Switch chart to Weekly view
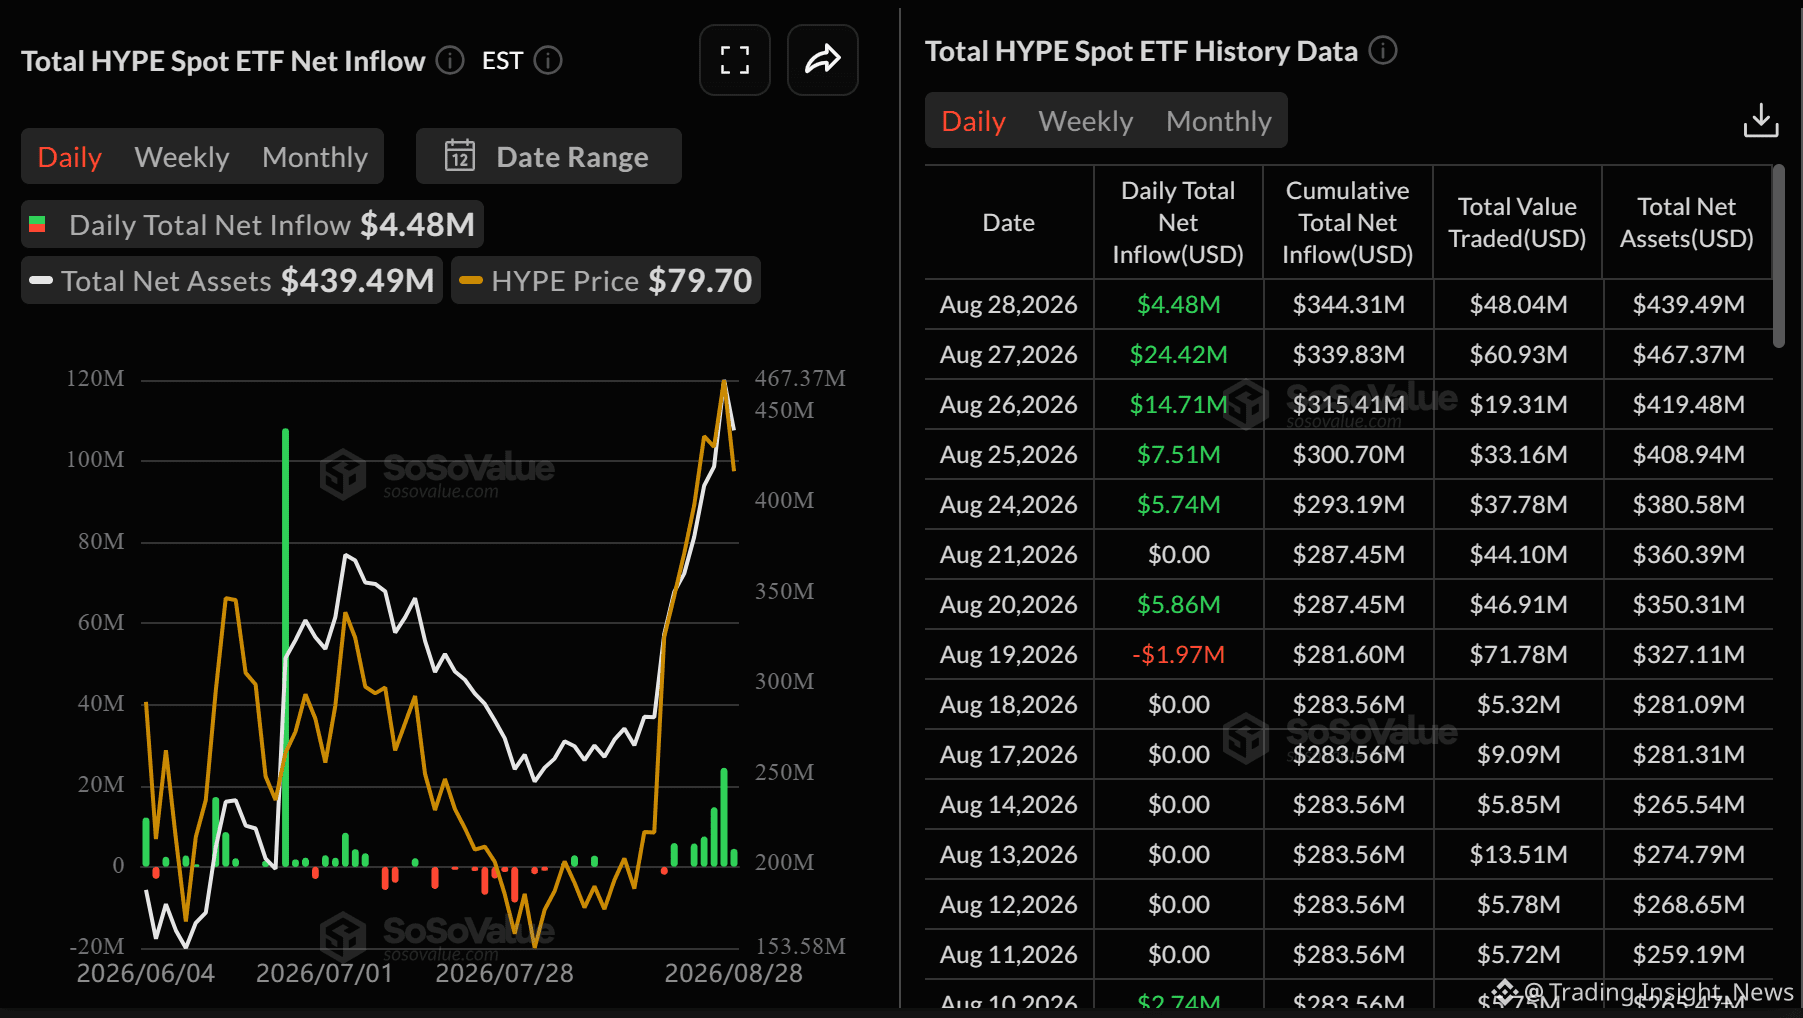This screenshot has height=1018, width=1803. click(x=182, y=157)
